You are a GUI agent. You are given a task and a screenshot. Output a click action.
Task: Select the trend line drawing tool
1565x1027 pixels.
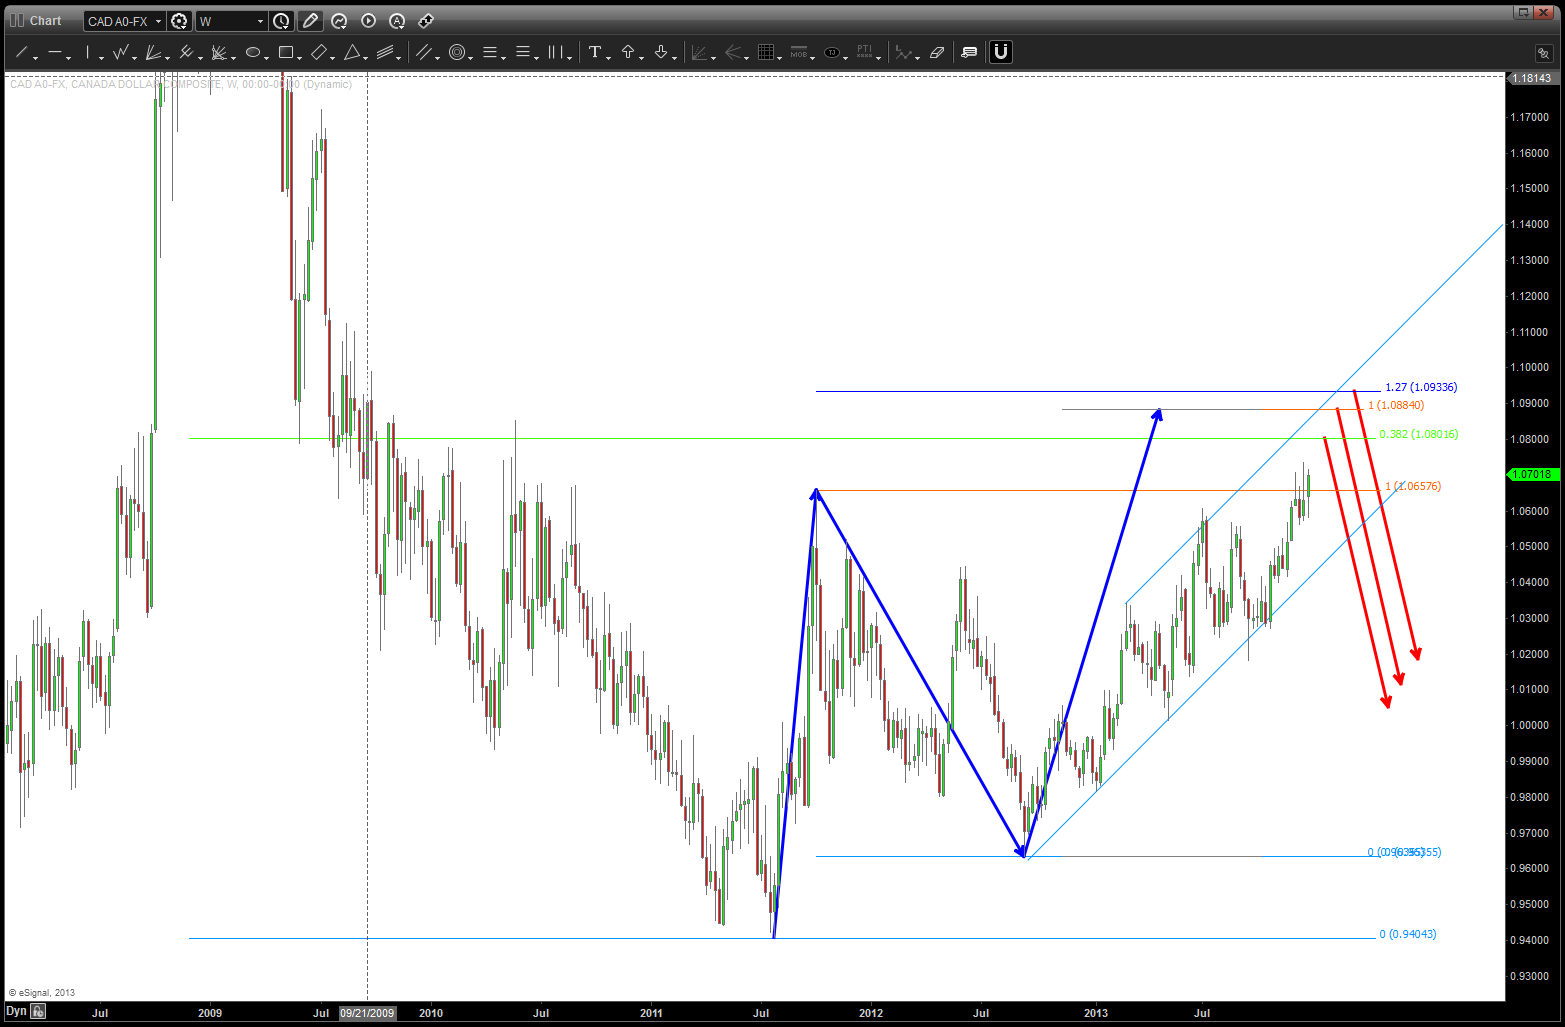click(x=21, y=52)
